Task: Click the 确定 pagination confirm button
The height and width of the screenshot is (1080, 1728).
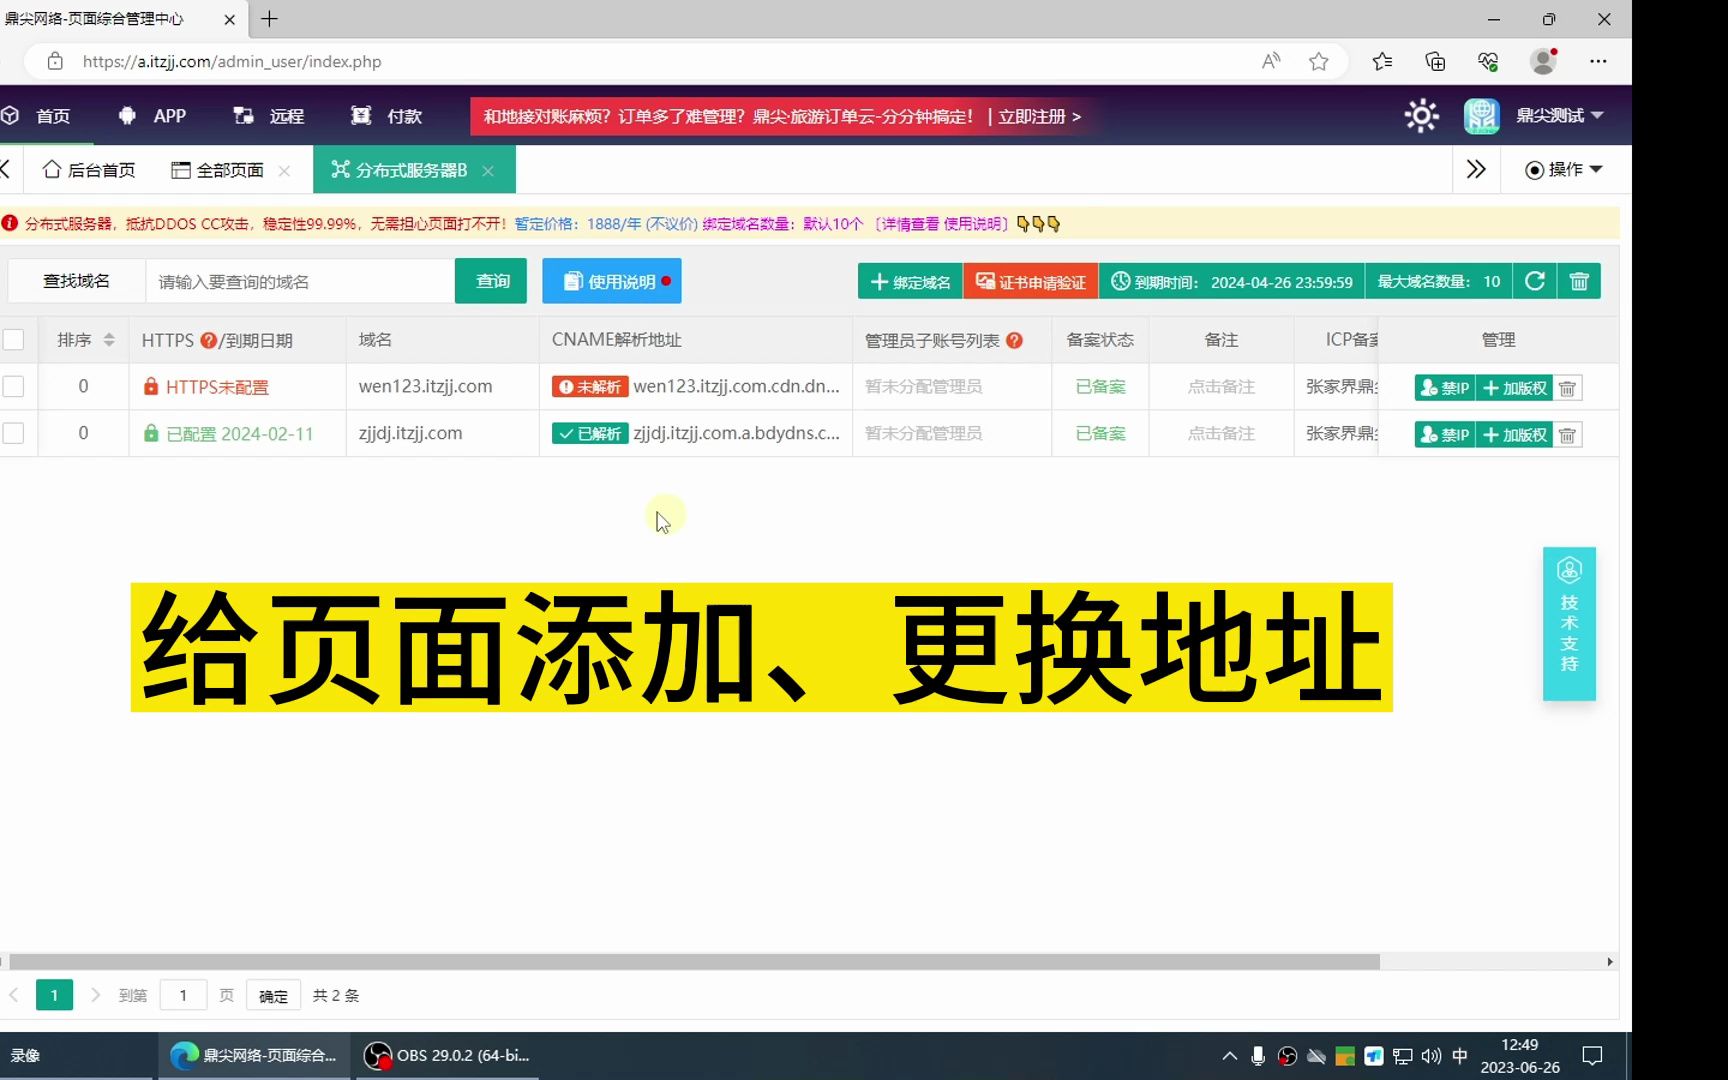Action: pyautogui.click(x=273, y=995)
